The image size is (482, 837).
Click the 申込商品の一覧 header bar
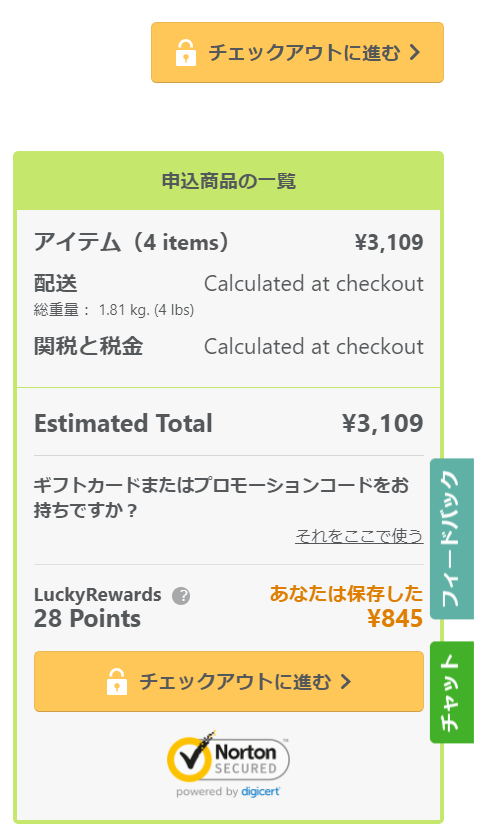(228, 181)
